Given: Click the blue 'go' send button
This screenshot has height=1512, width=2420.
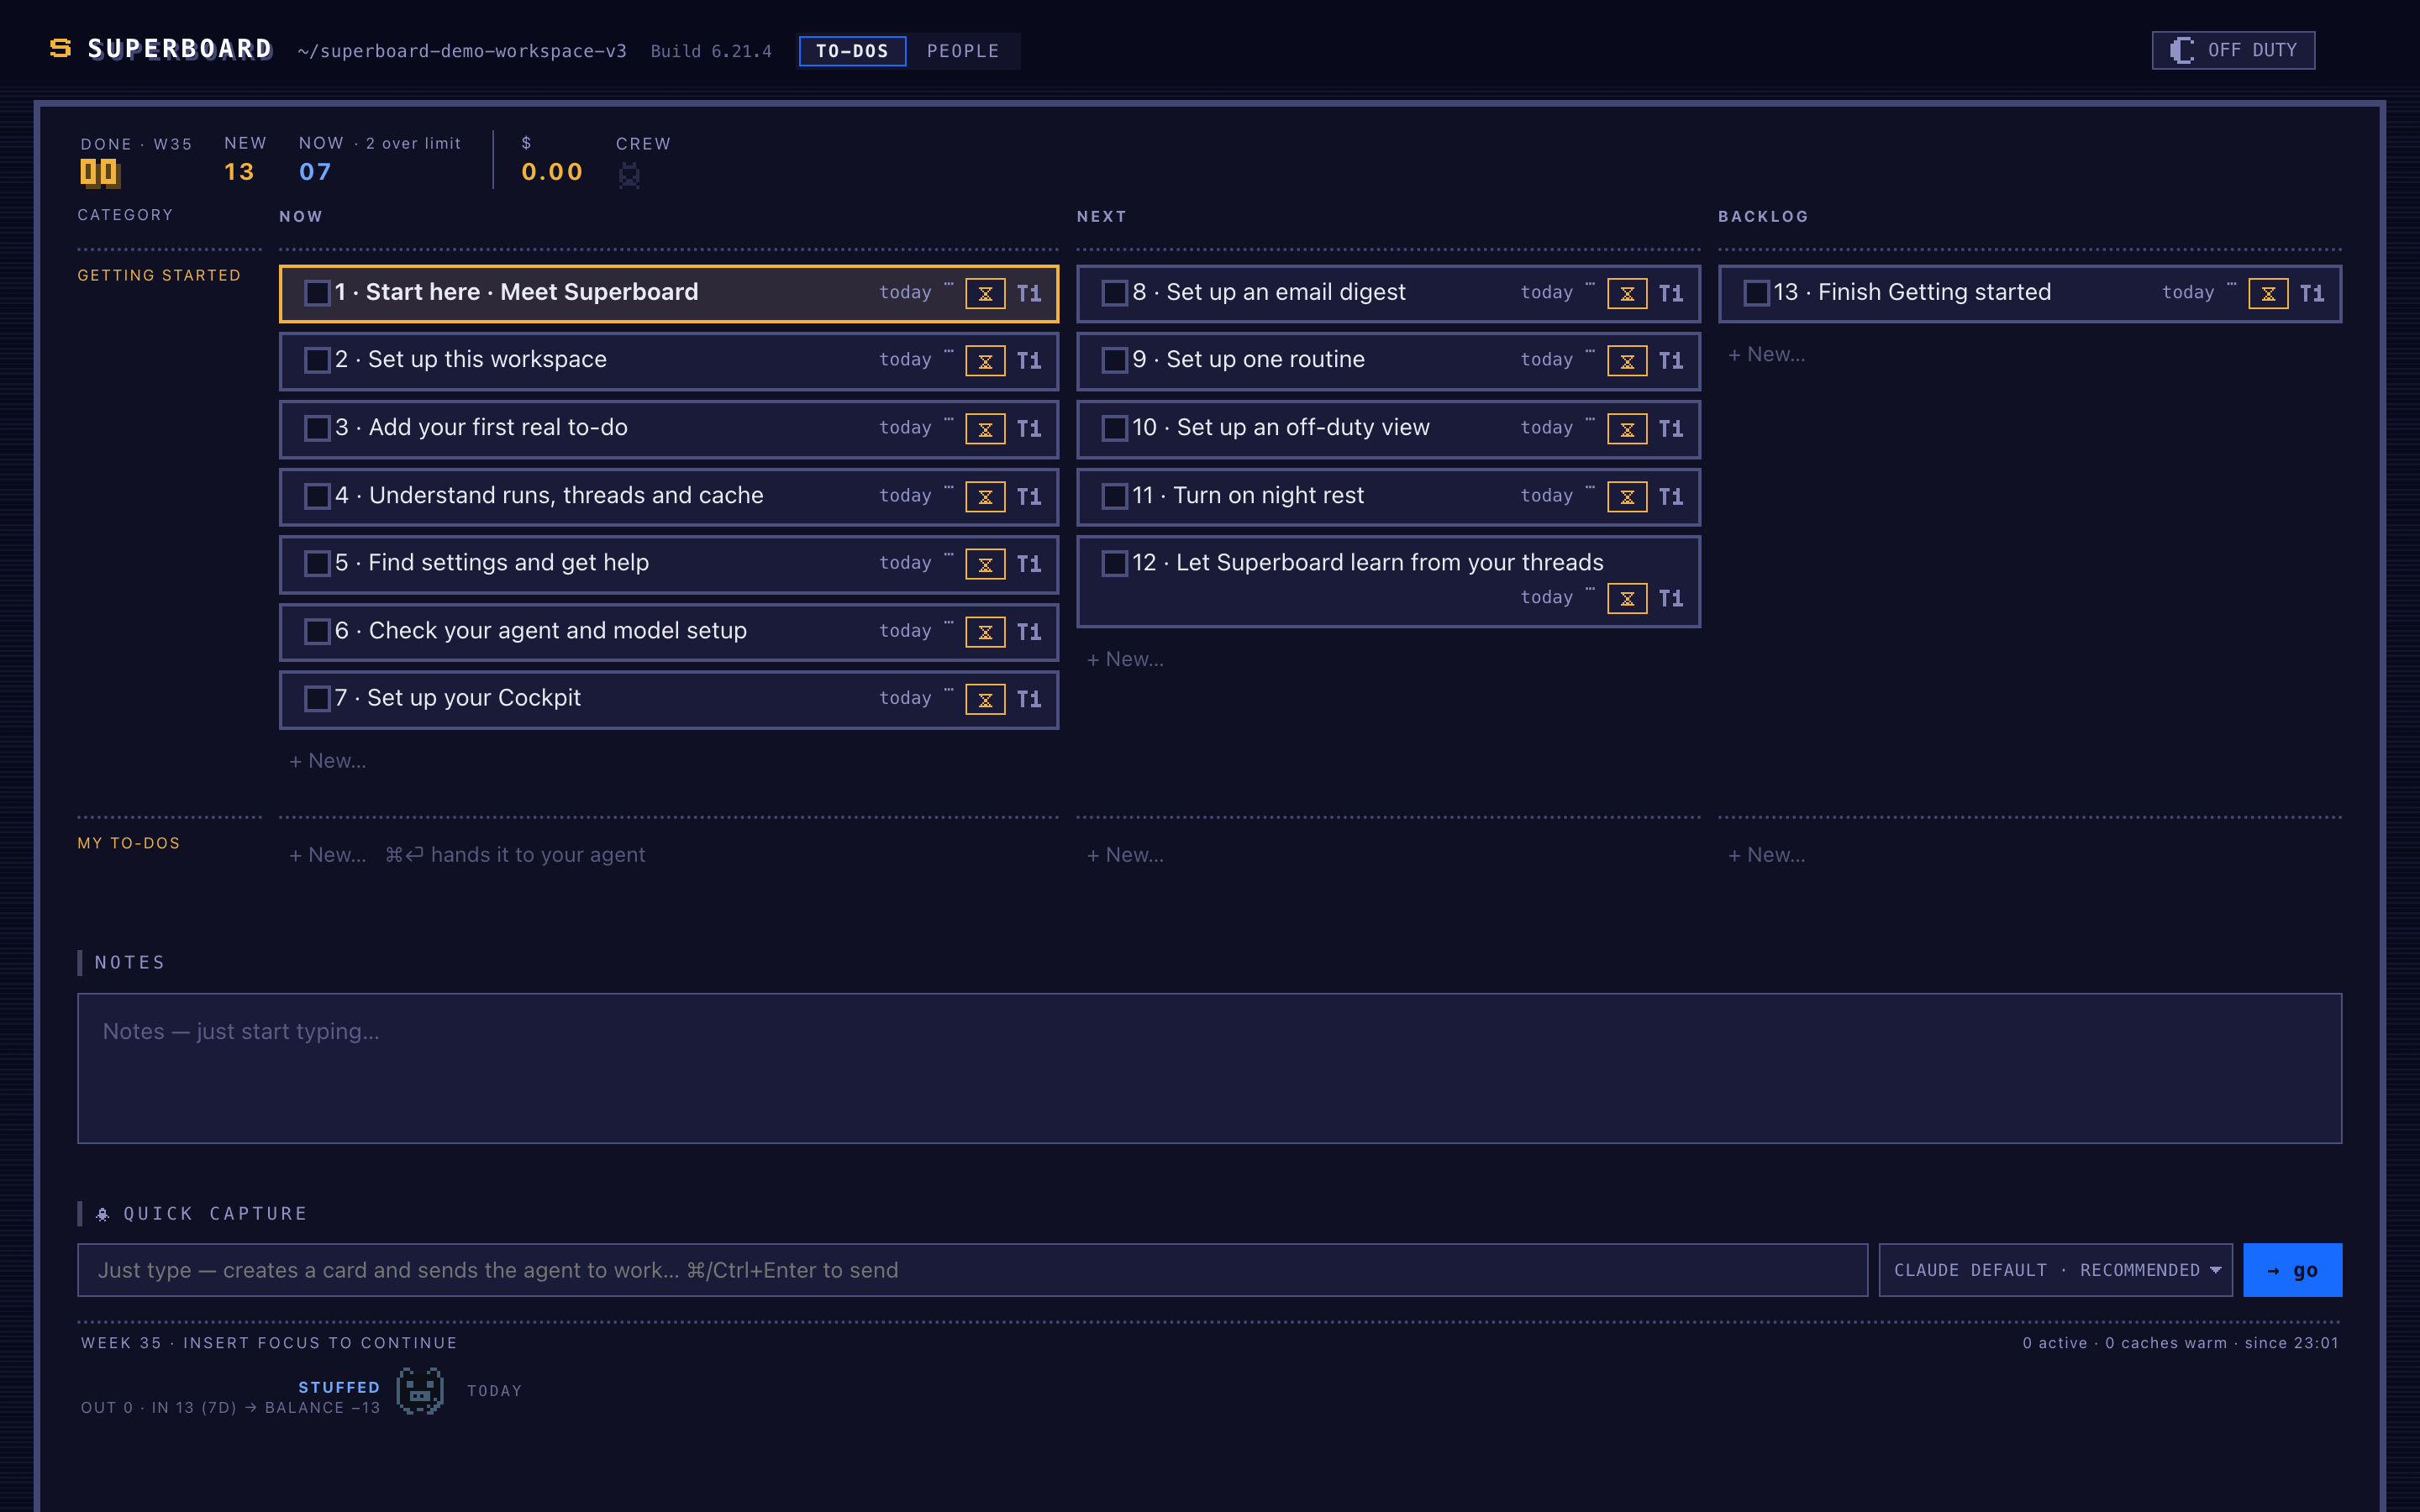Looking at the screenshot, I should point(2292,1270).
